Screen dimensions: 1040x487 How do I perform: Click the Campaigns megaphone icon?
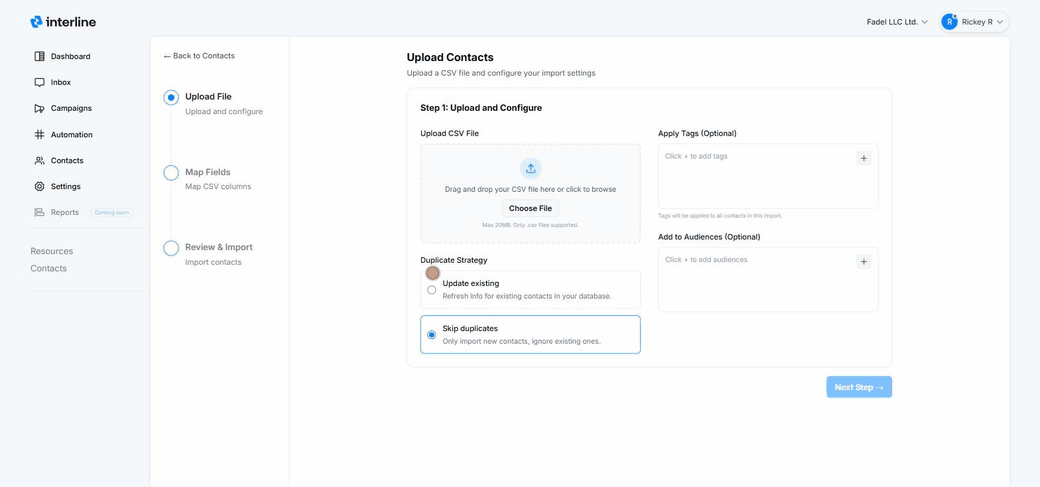[39, 108]
